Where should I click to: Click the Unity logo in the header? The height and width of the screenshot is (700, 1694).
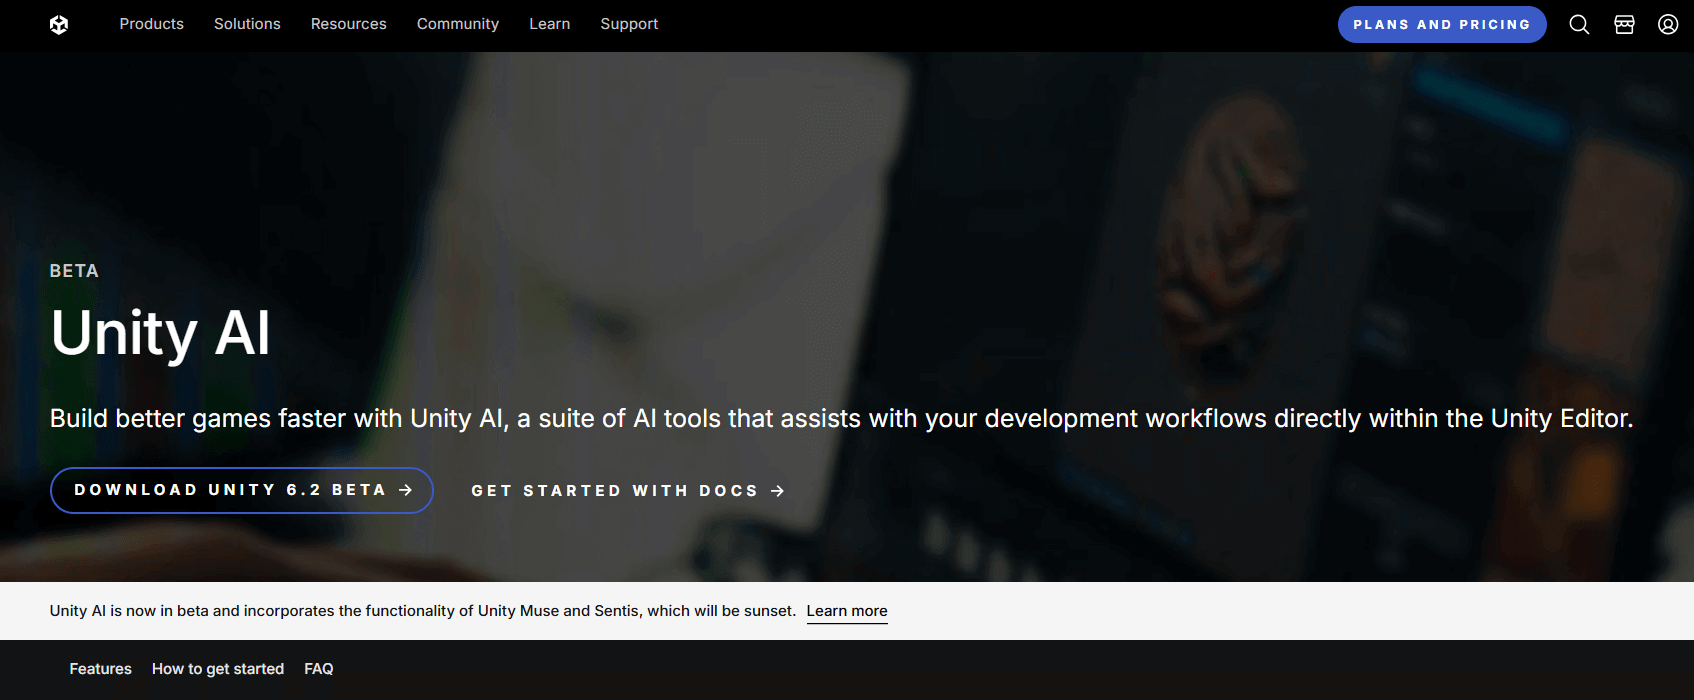point(59,25)
